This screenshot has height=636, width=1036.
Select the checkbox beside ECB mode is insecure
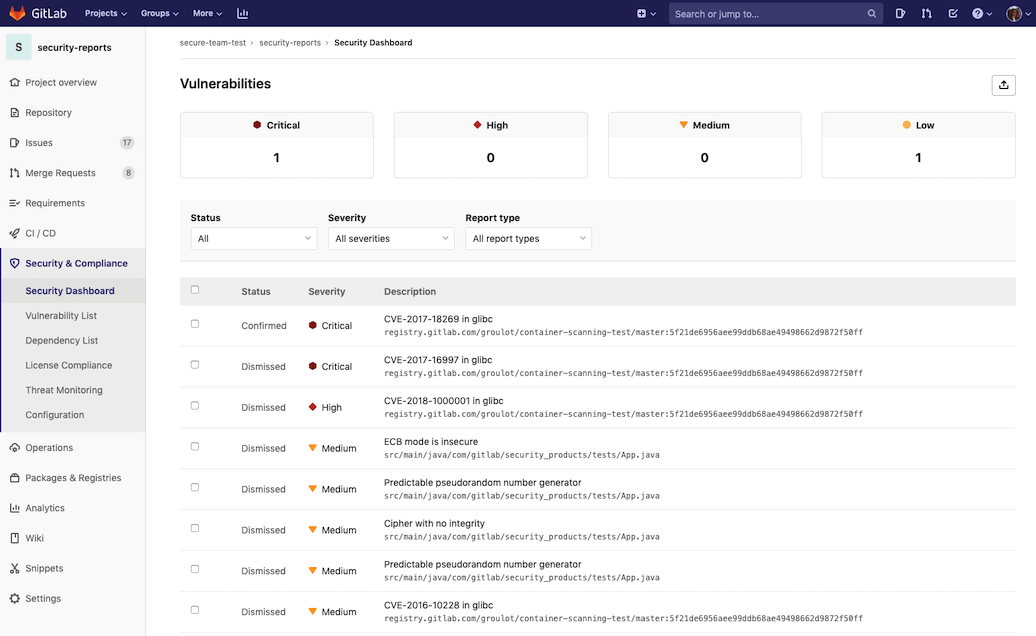tap(194, 447)
